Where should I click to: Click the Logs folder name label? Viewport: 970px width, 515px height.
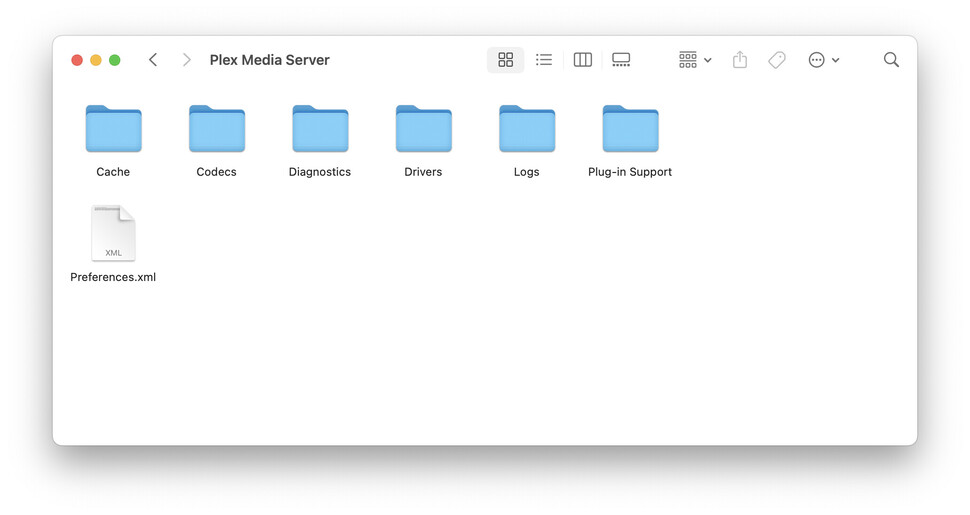pos(526,172)
